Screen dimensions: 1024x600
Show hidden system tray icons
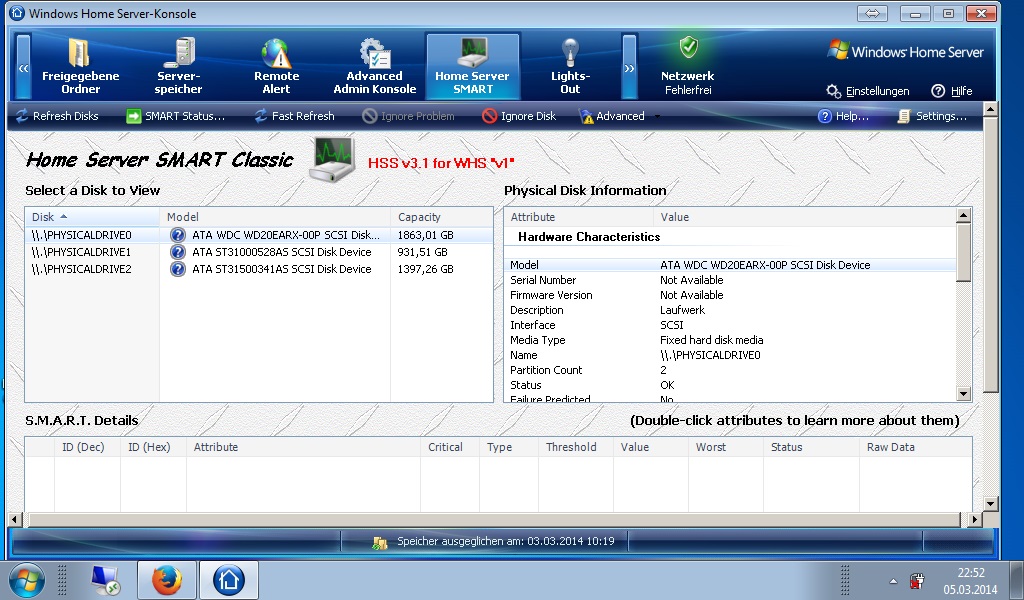point(893,581)
